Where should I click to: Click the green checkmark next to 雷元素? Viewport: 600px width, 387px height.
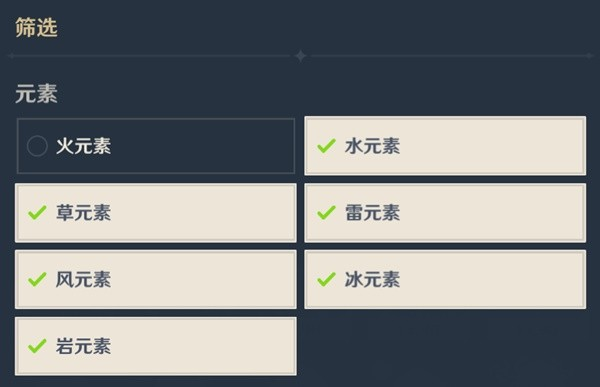(326, 212)
